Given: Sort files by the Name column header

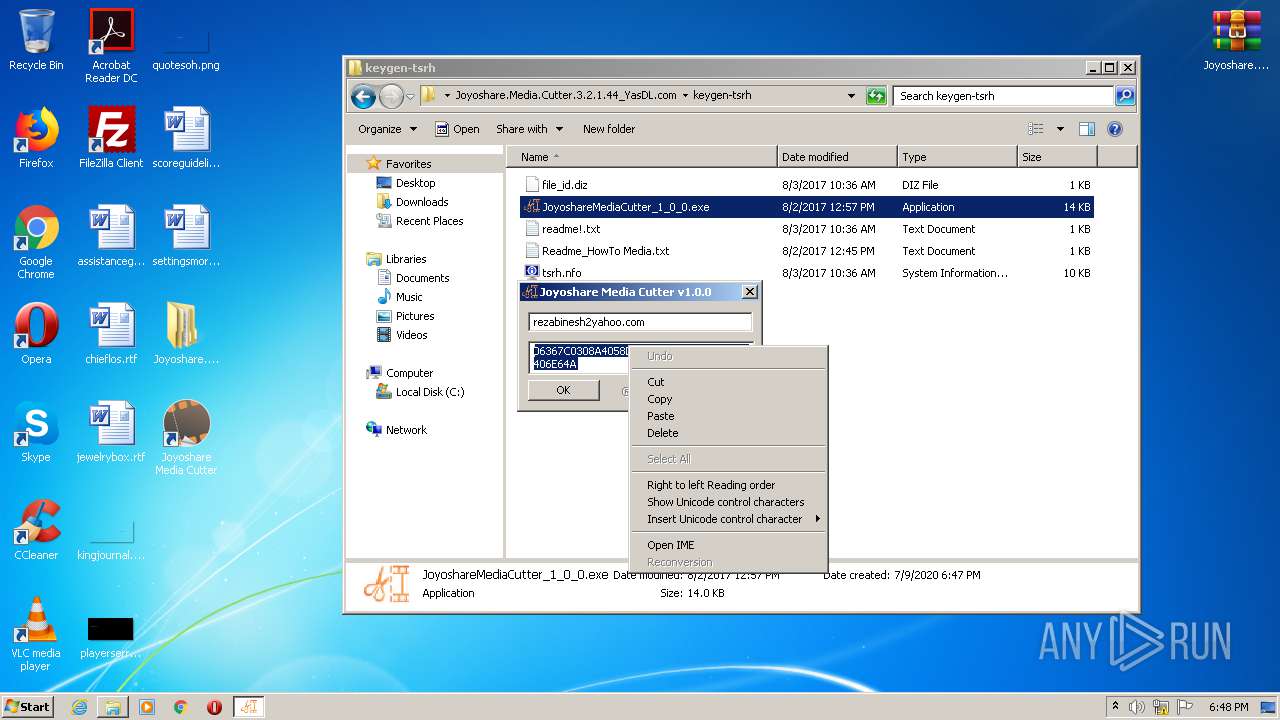Looking at the screenshot, I should click(641, 157).
